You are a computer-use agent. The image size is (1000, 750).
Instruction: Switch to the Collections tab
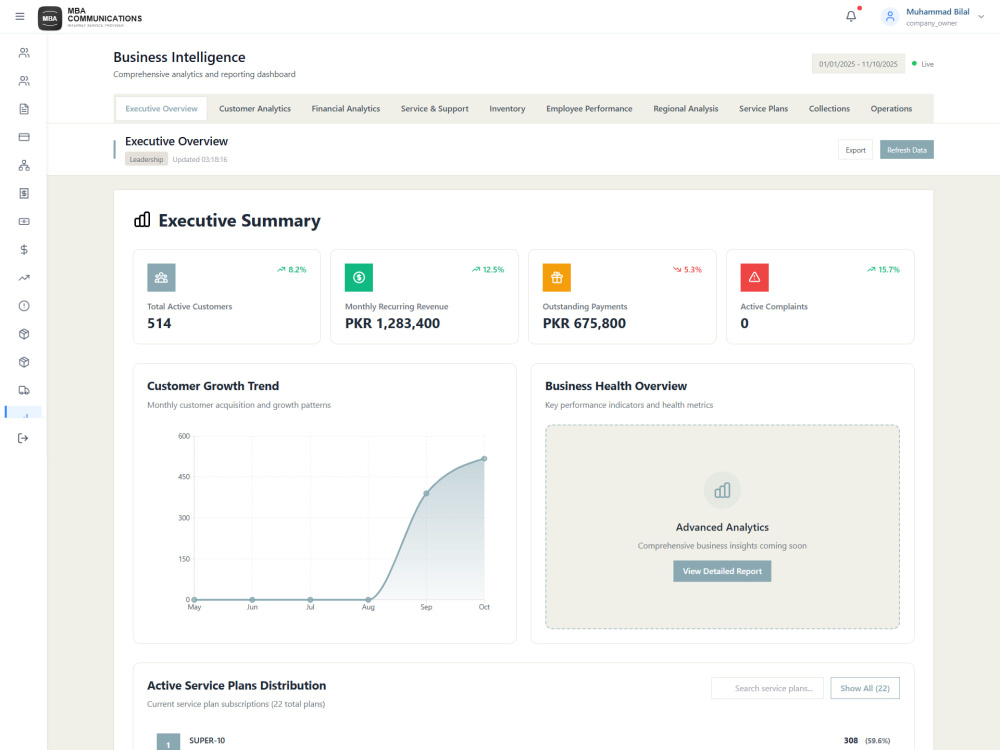point(829,109)
